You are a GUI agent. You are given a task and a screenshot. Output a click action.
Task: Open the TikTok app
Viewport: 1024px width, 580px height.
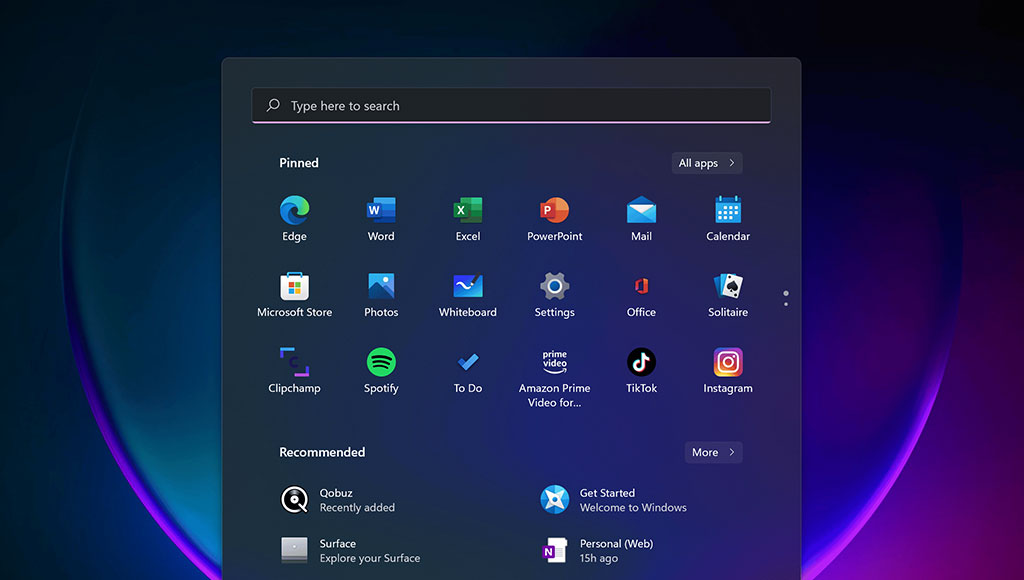[641, 363]
